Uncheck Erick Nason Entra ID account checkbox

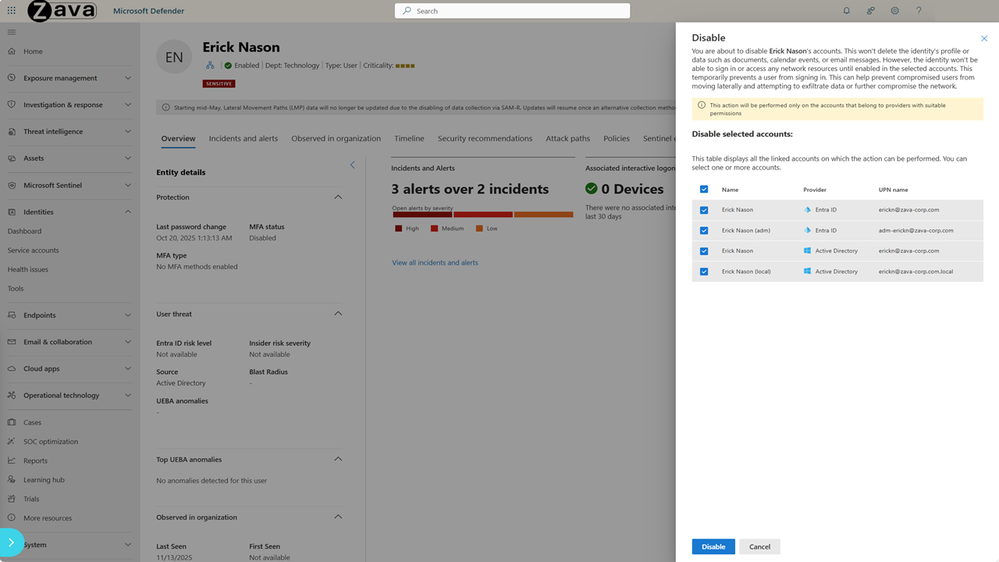click(x=704, y=210)
